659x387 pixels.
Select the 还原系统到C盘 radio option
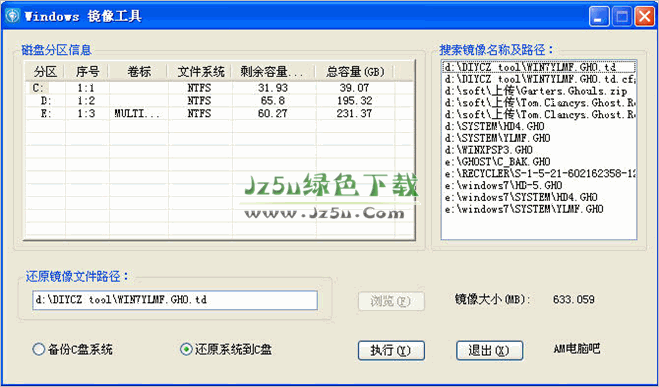point(226,349)
